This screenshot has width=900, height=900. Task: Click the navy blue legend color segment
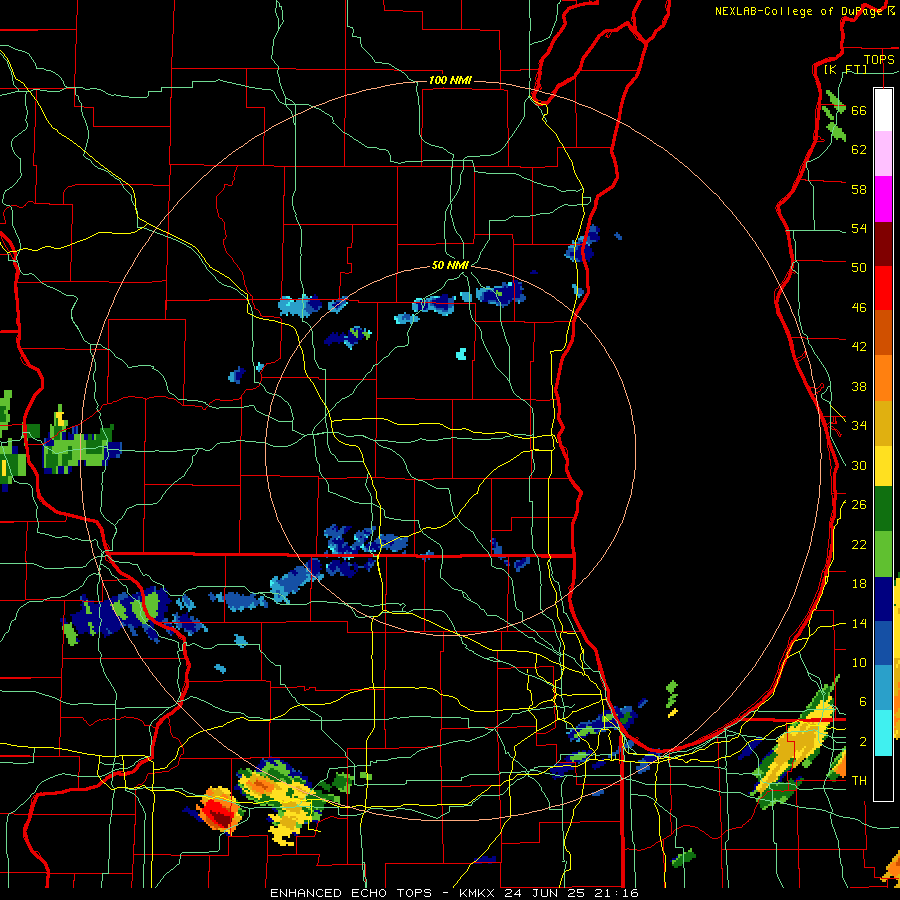tap(883, 599)
